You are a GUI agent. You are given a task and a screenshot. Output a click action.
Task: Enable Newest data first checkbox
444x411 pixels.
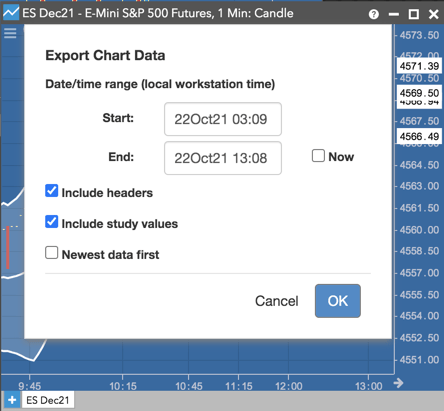coord(52,253)
